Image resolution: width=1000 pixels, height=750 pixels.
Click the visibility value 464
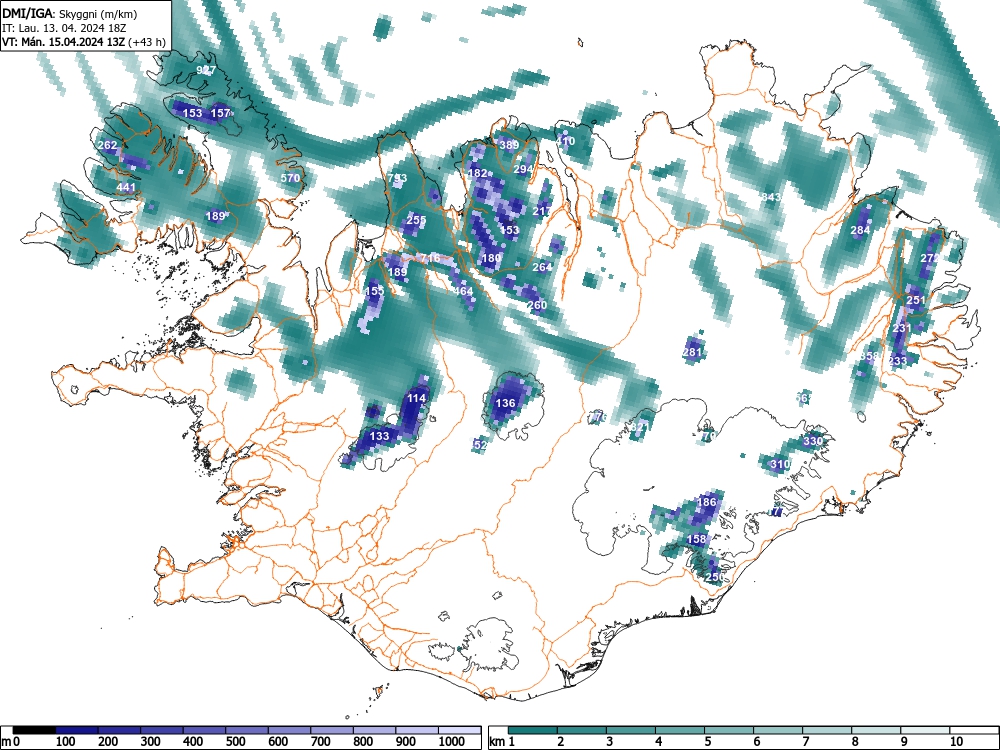464,291
